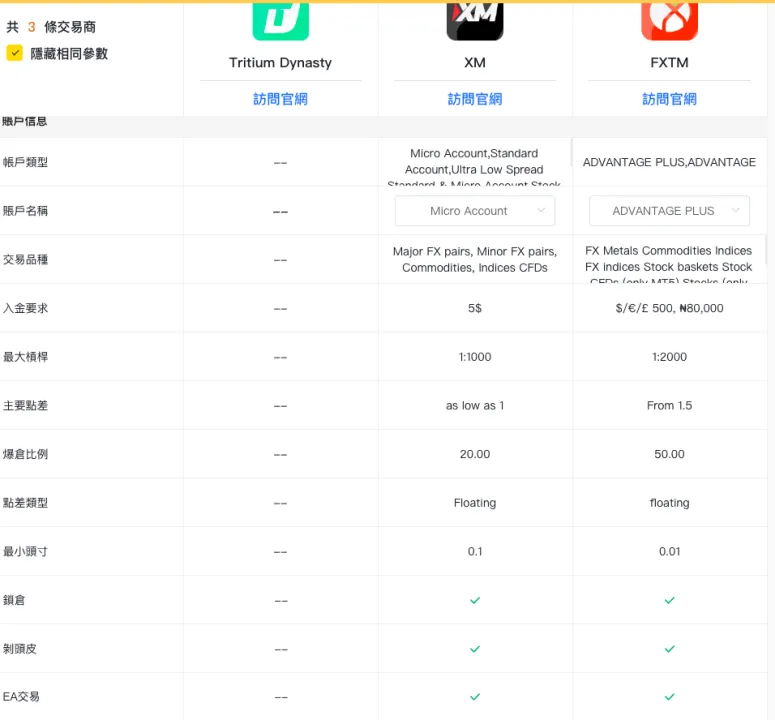
Task: Click the XM EA交易 checkmark
Action: (474, 697)
